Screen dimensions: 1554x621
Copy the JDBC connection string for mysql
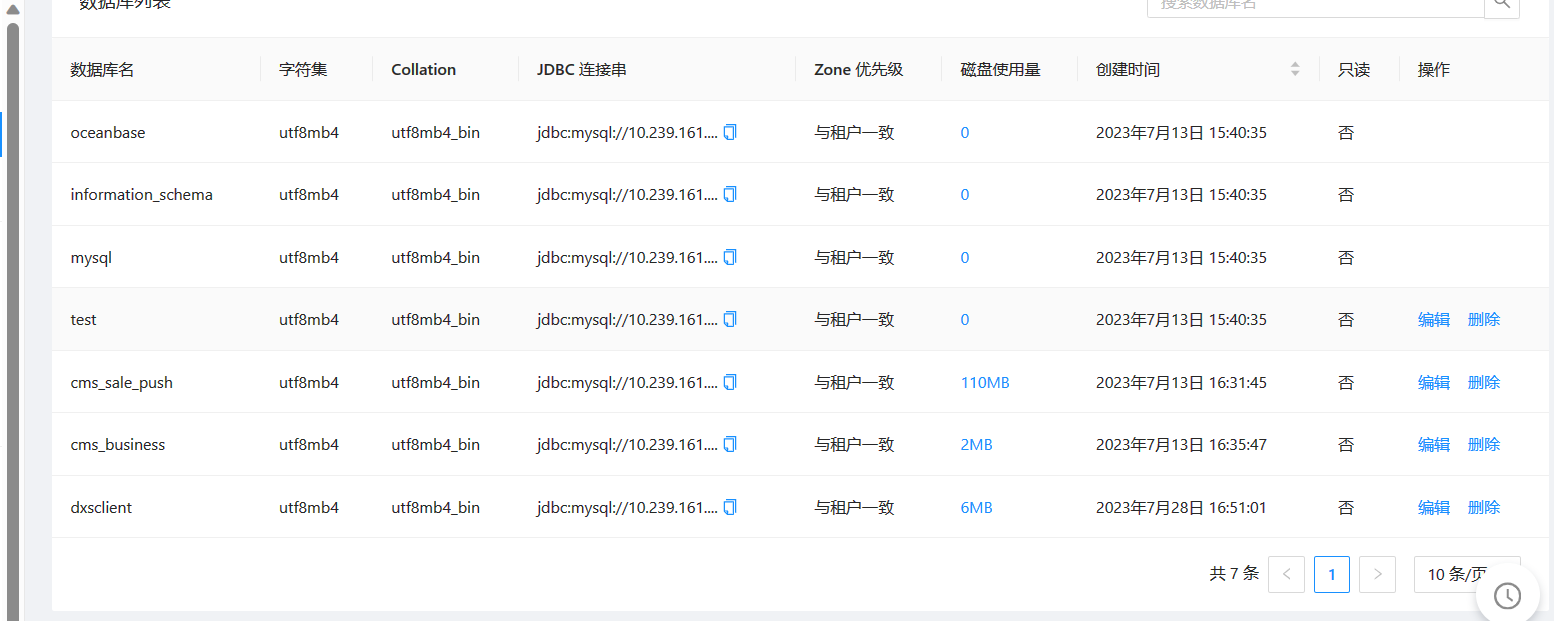click(730, 257)
